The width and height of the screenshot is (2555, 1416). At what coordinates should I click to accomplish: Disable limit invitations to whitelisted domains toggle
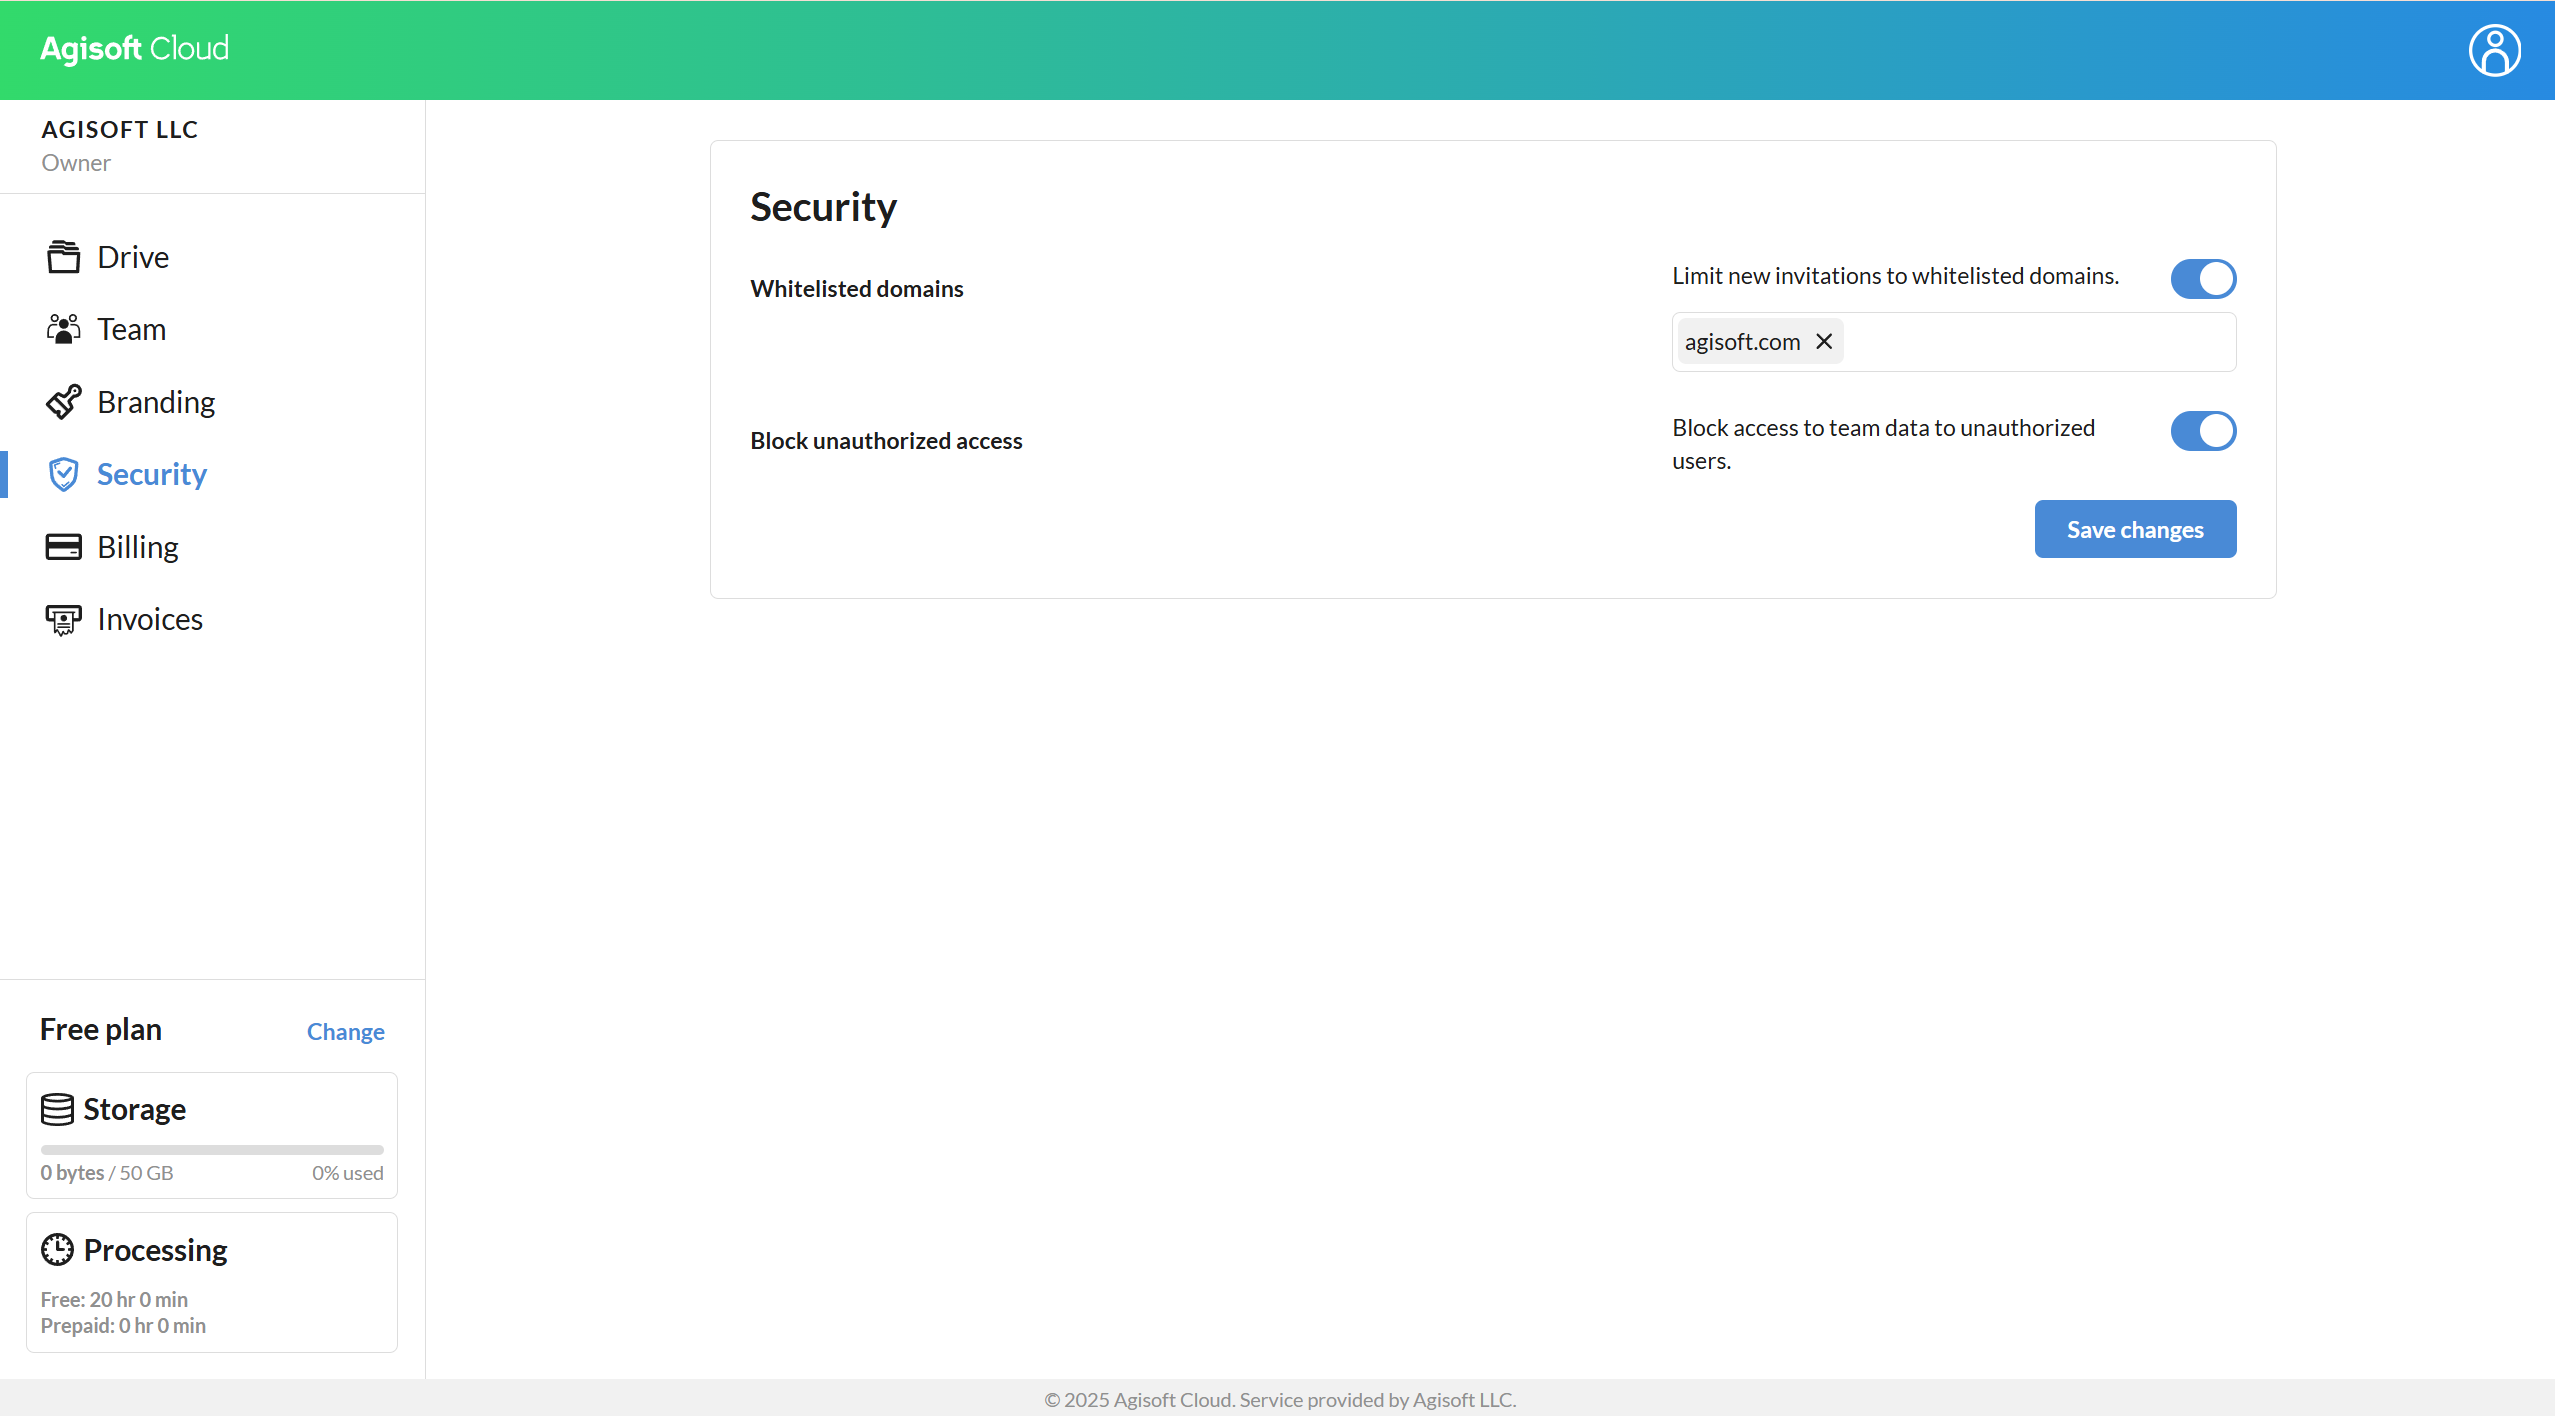click(2203, 278)
